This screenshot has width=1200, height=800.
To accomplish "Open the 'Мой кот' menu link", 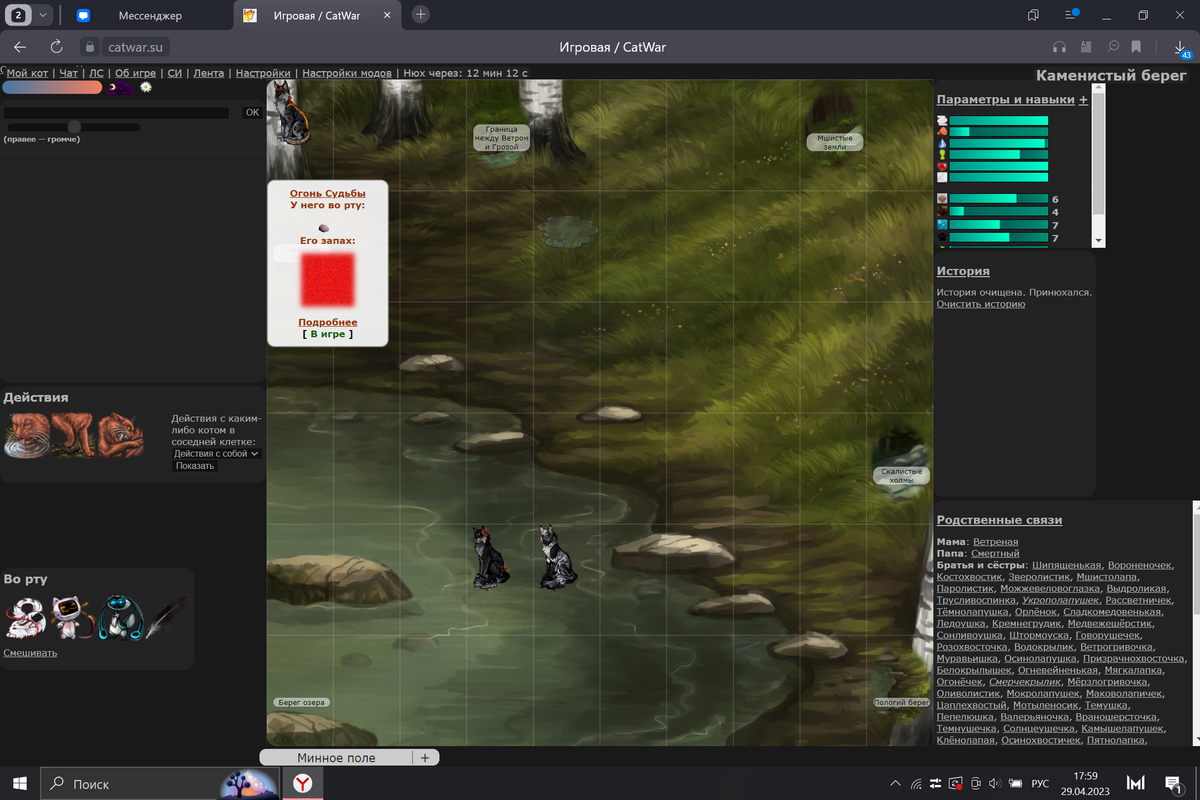I will (27, 73).
